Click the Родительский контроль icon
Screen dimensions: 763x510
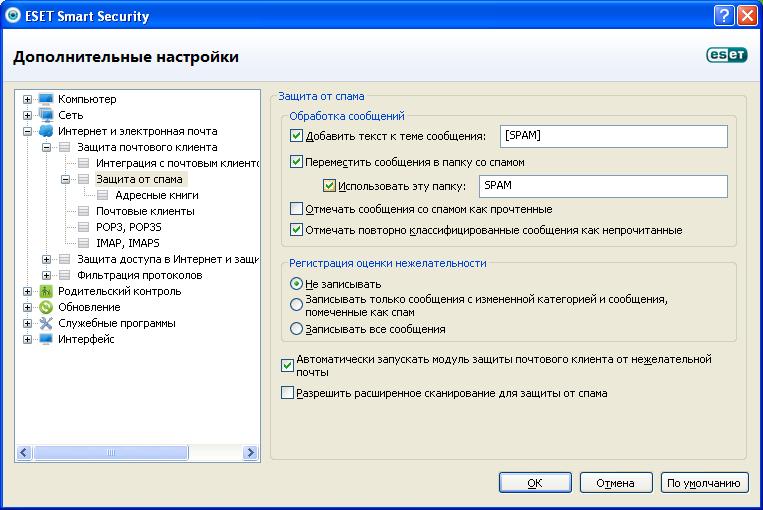point(46,291)
